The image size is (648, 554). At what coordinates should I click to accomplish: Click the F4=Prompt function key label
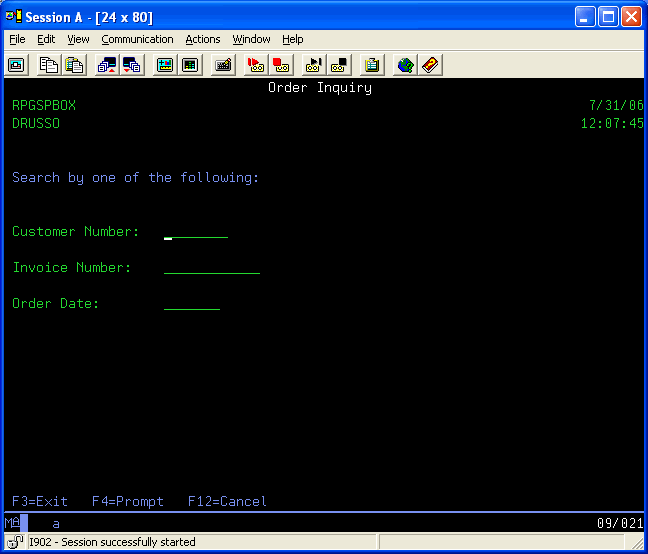point(128,501)
